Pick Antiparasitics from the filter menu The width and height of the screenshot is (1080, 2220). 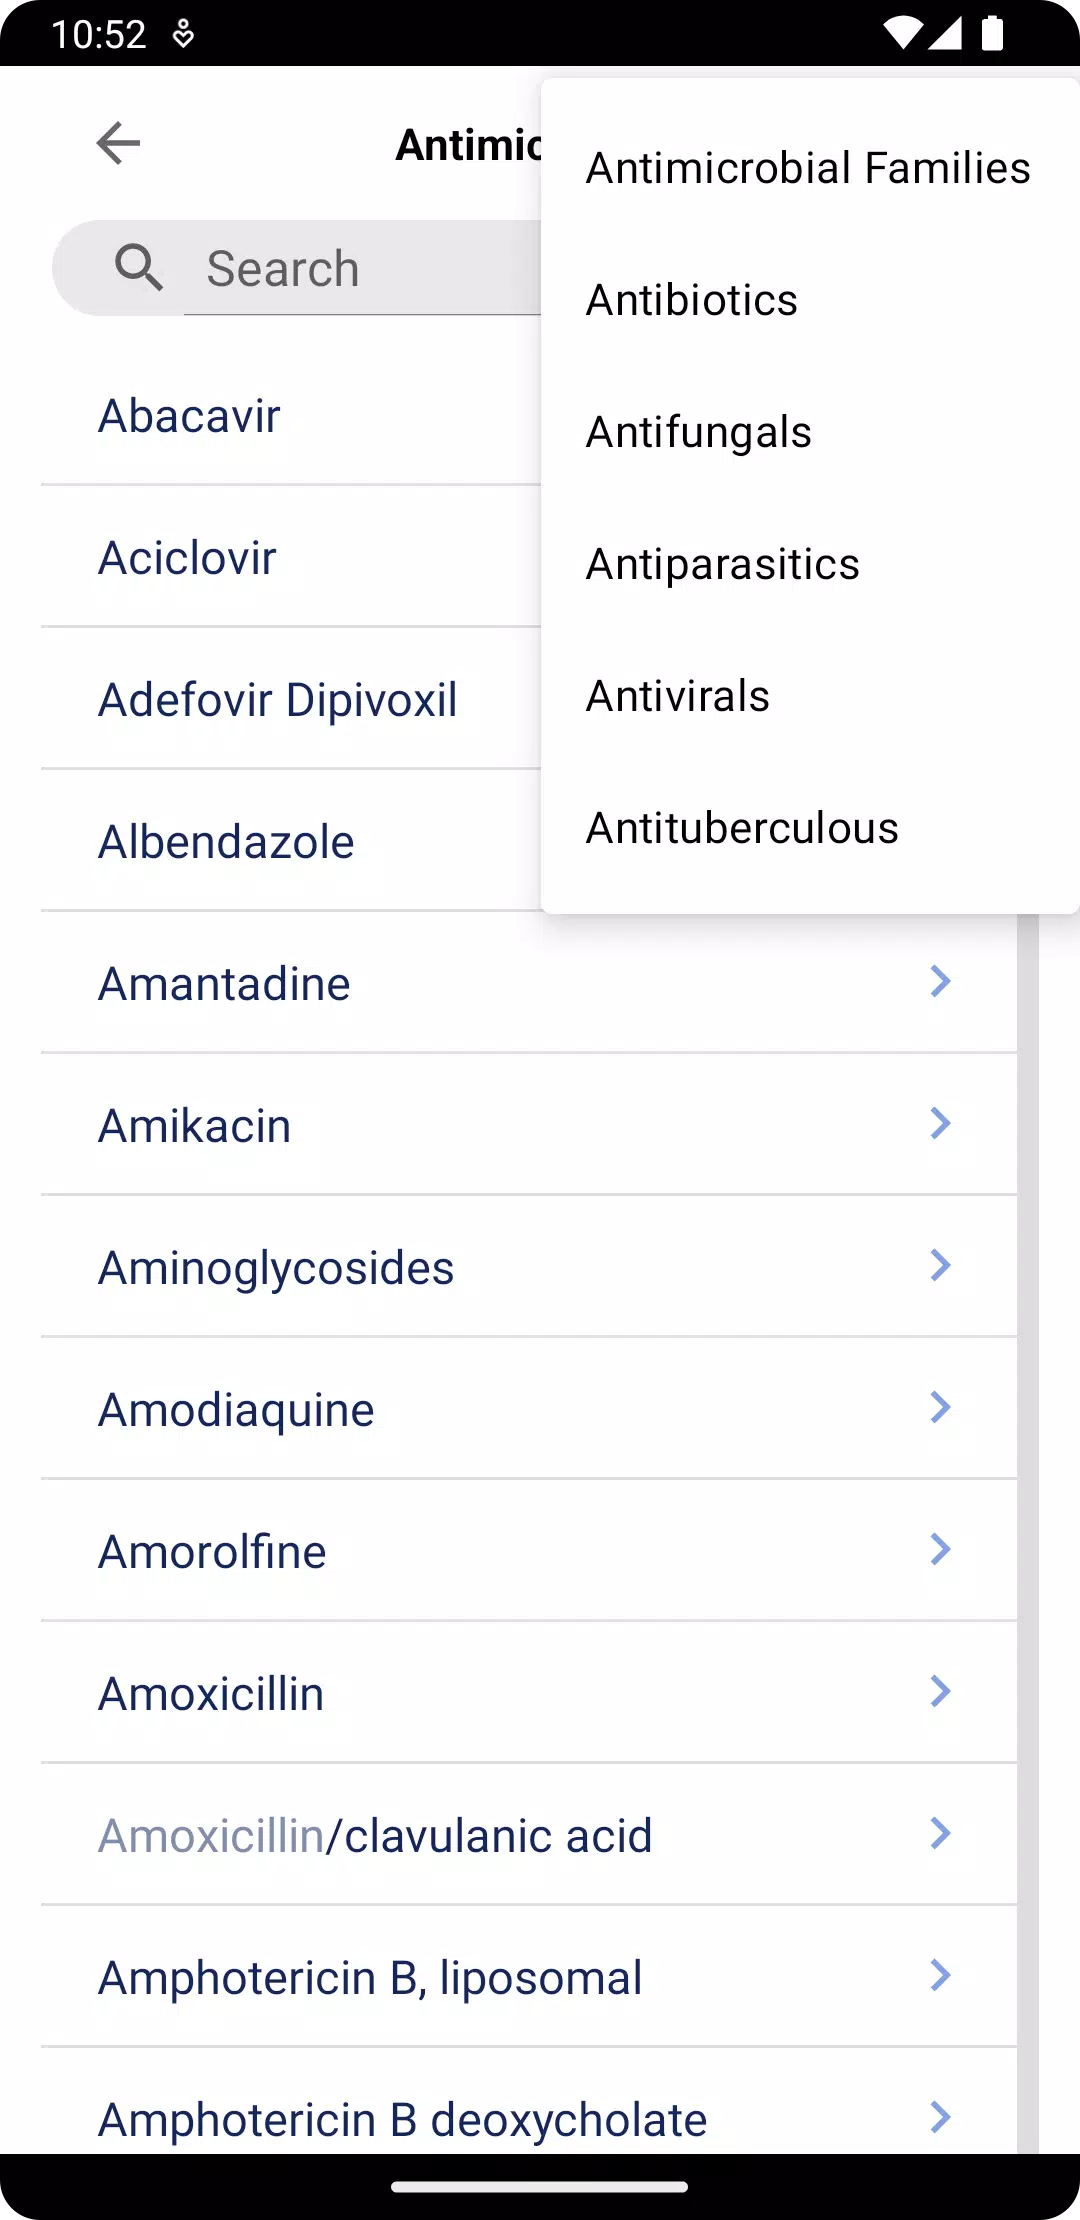810,564
